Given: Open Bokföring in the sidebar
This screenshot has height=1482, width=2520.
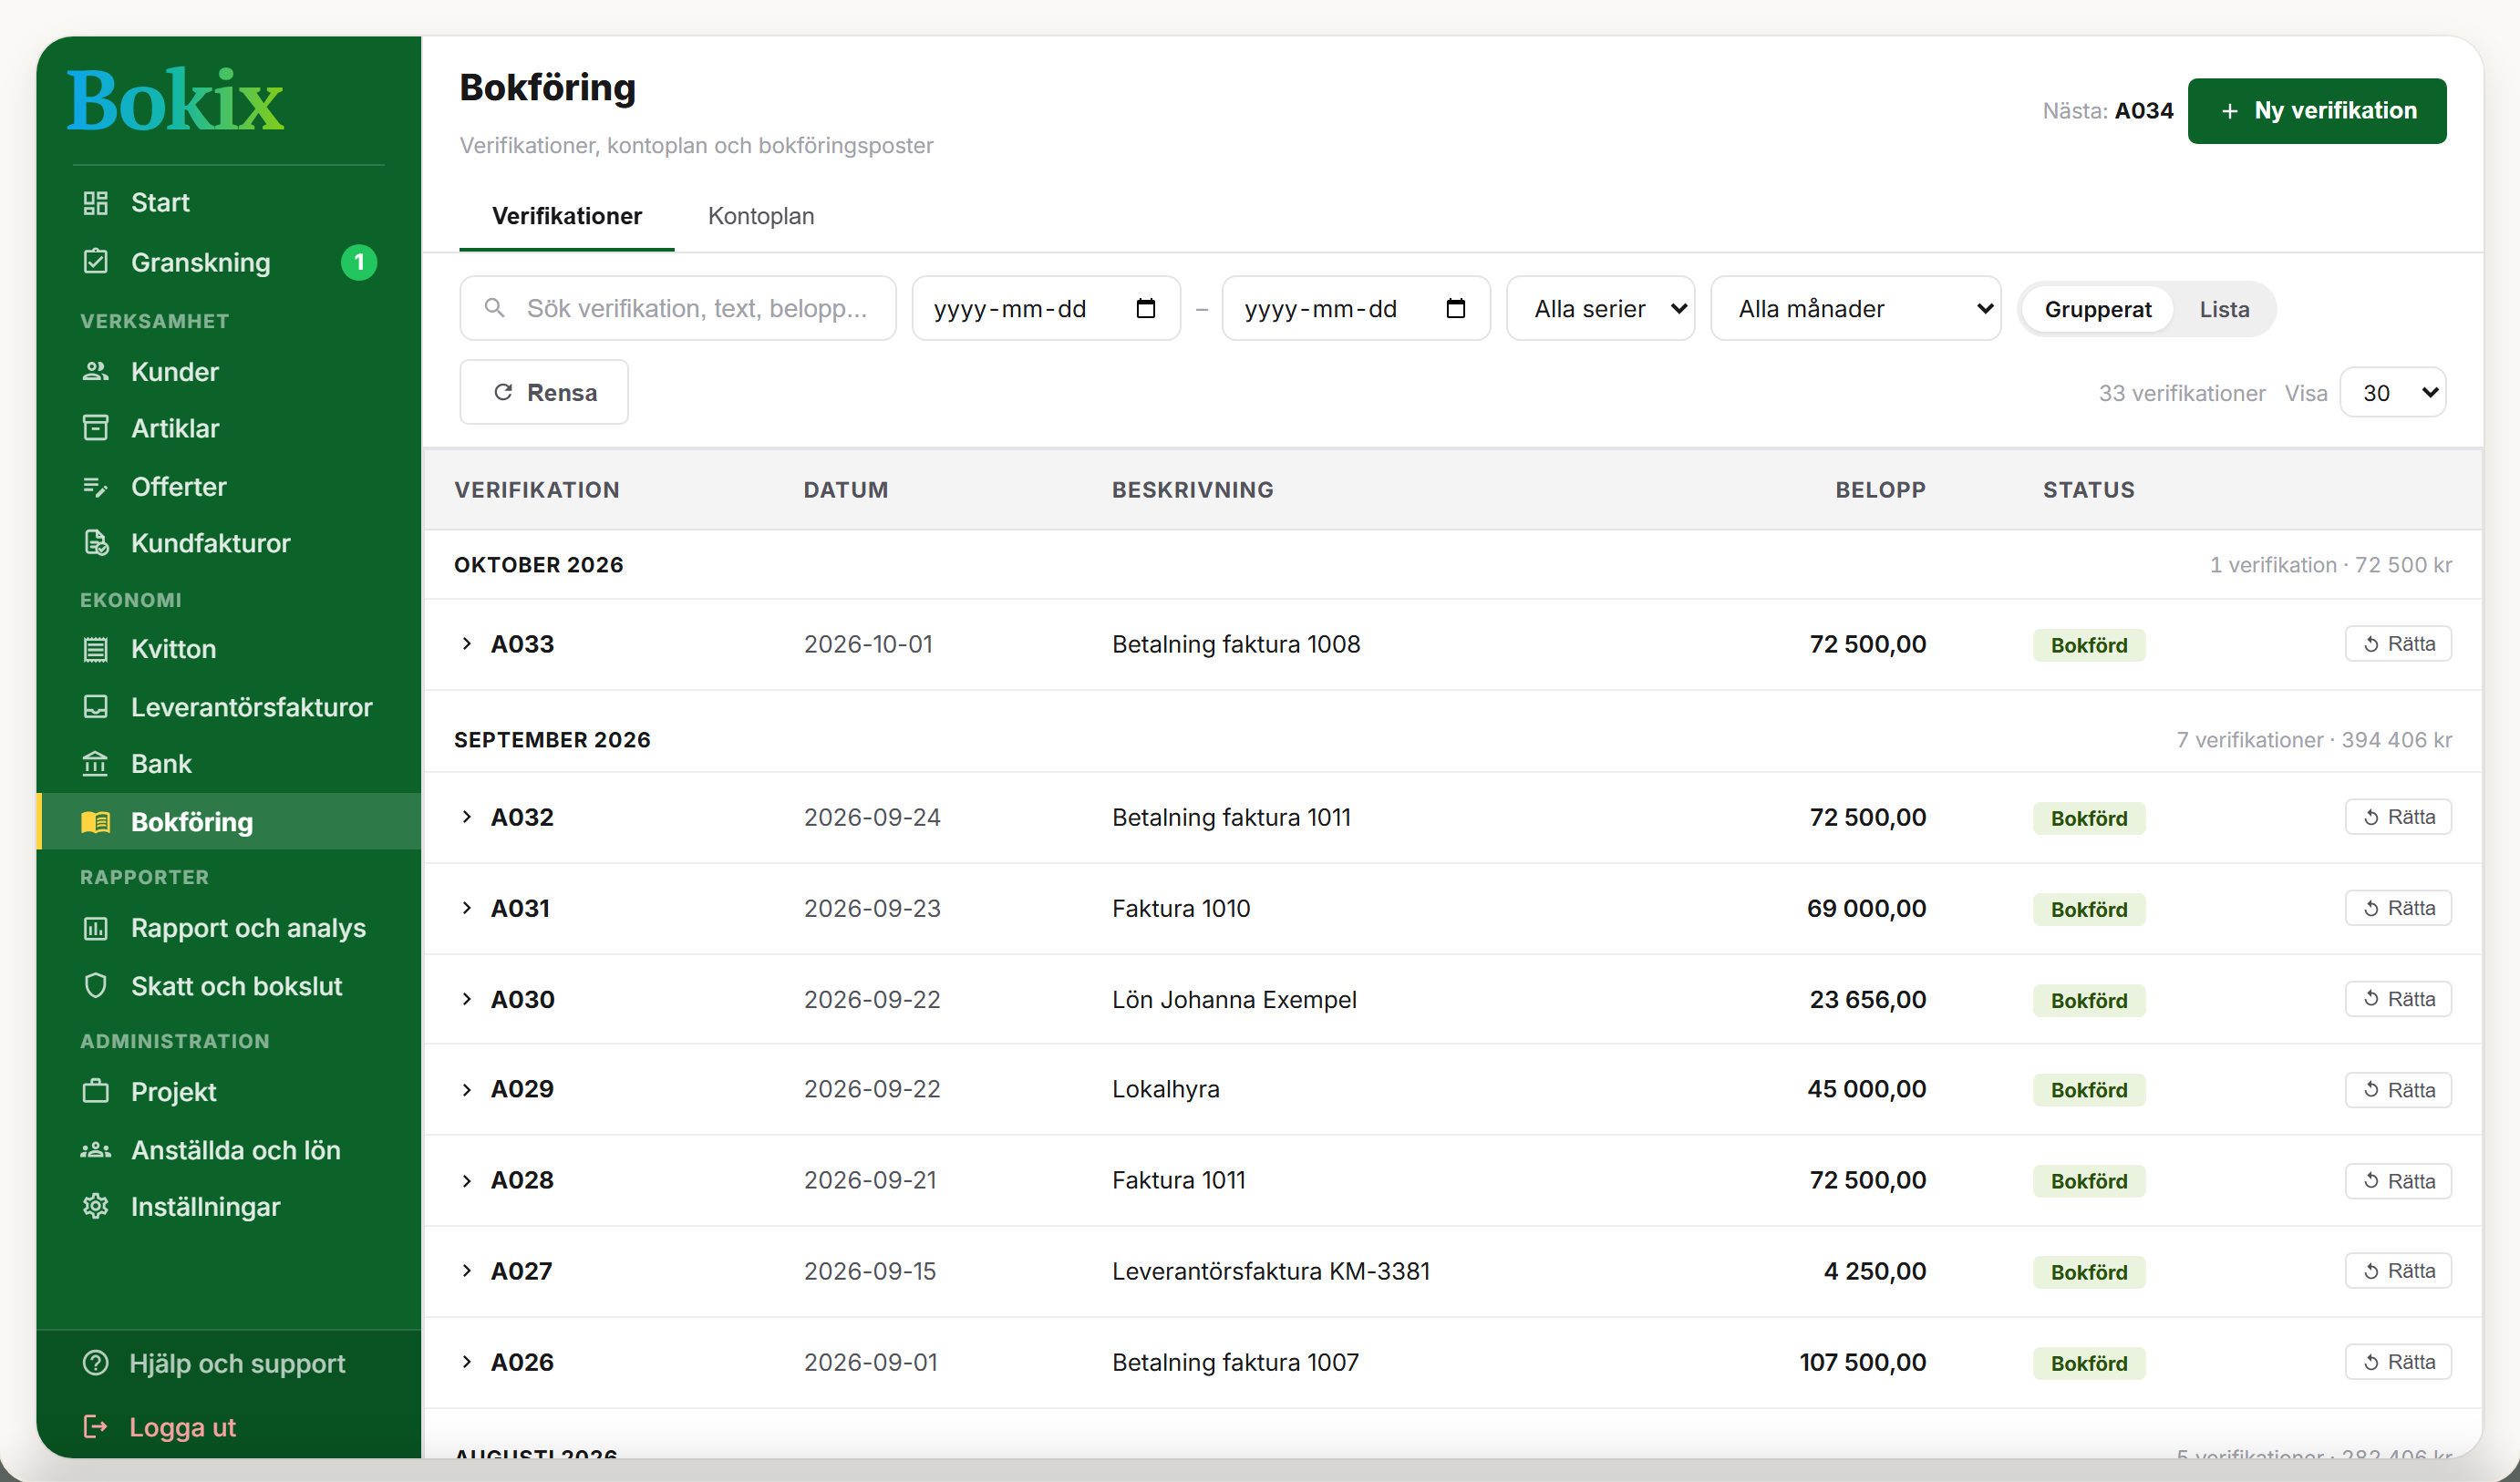Looking at the screenshot, I should (x=229, y=822).
